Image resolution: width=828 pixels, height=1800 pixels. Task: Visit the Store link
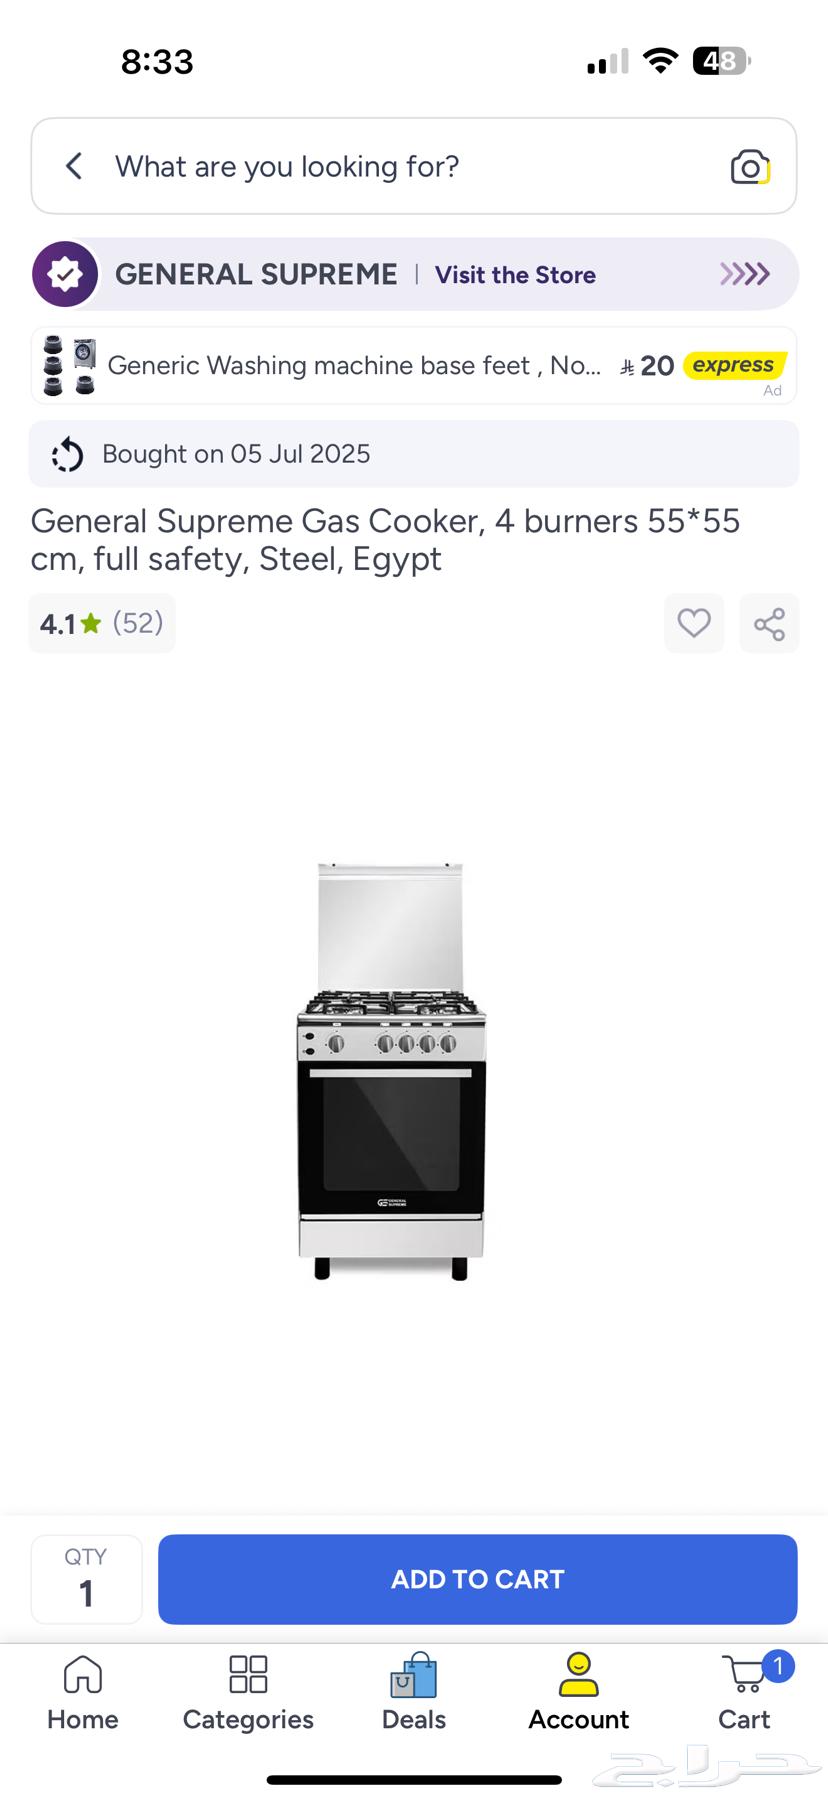tap(515, 275)
